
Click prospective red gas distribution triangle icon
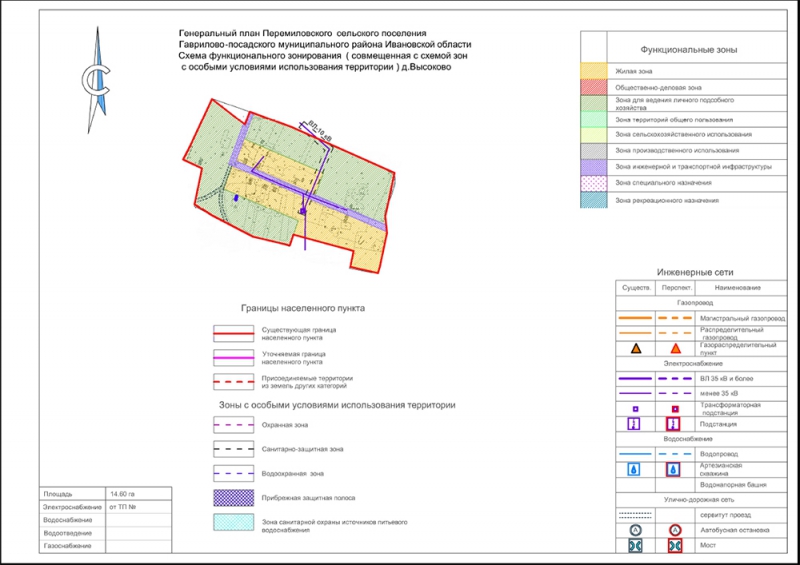(676, 349)
